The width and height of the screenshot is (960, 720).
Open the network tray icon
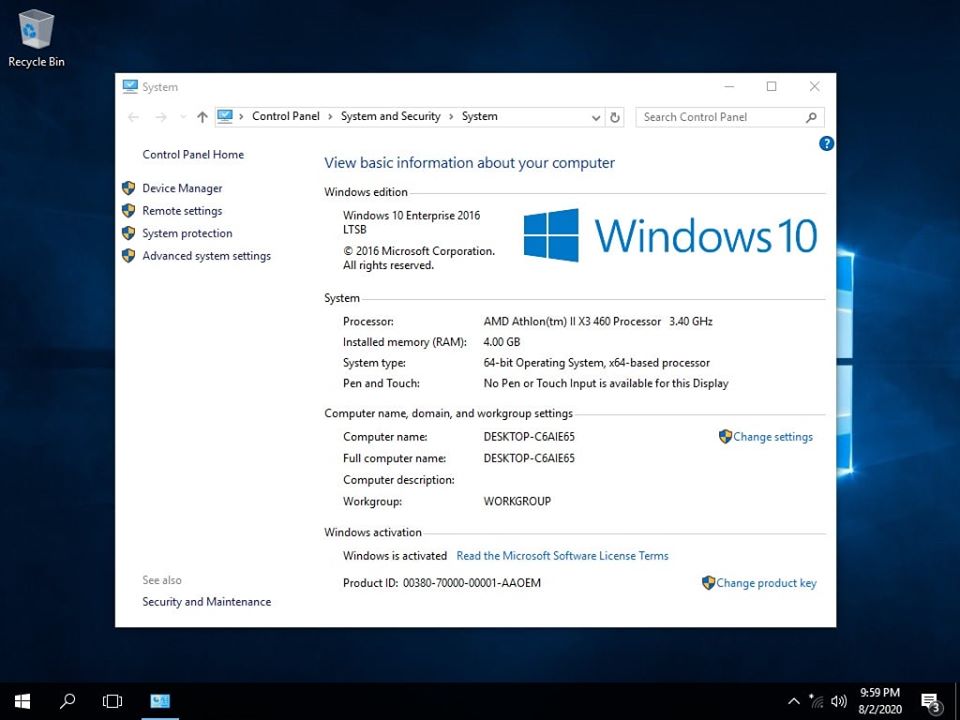coord(816,701)
